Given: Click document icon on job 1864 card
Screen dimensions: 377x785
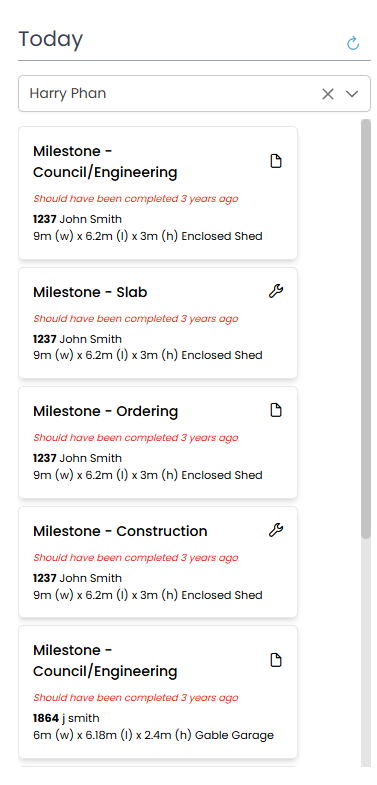Looking at the screenshot, I should coord(276,660).
